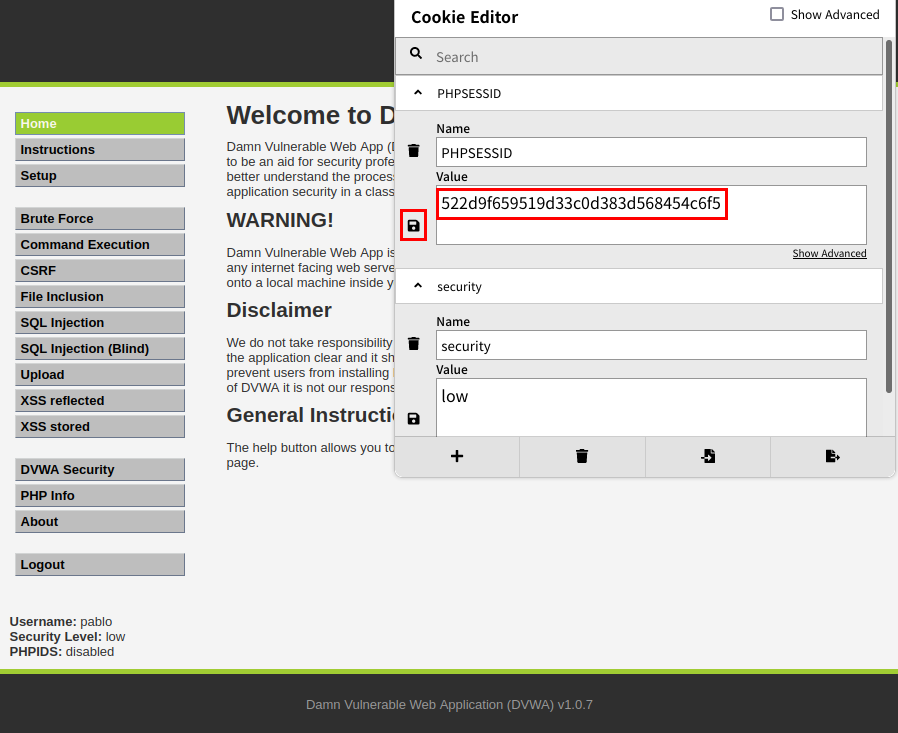Click the PHPIDS: disabled text
The width and height of the screenshot is (898, 733).
62,652
